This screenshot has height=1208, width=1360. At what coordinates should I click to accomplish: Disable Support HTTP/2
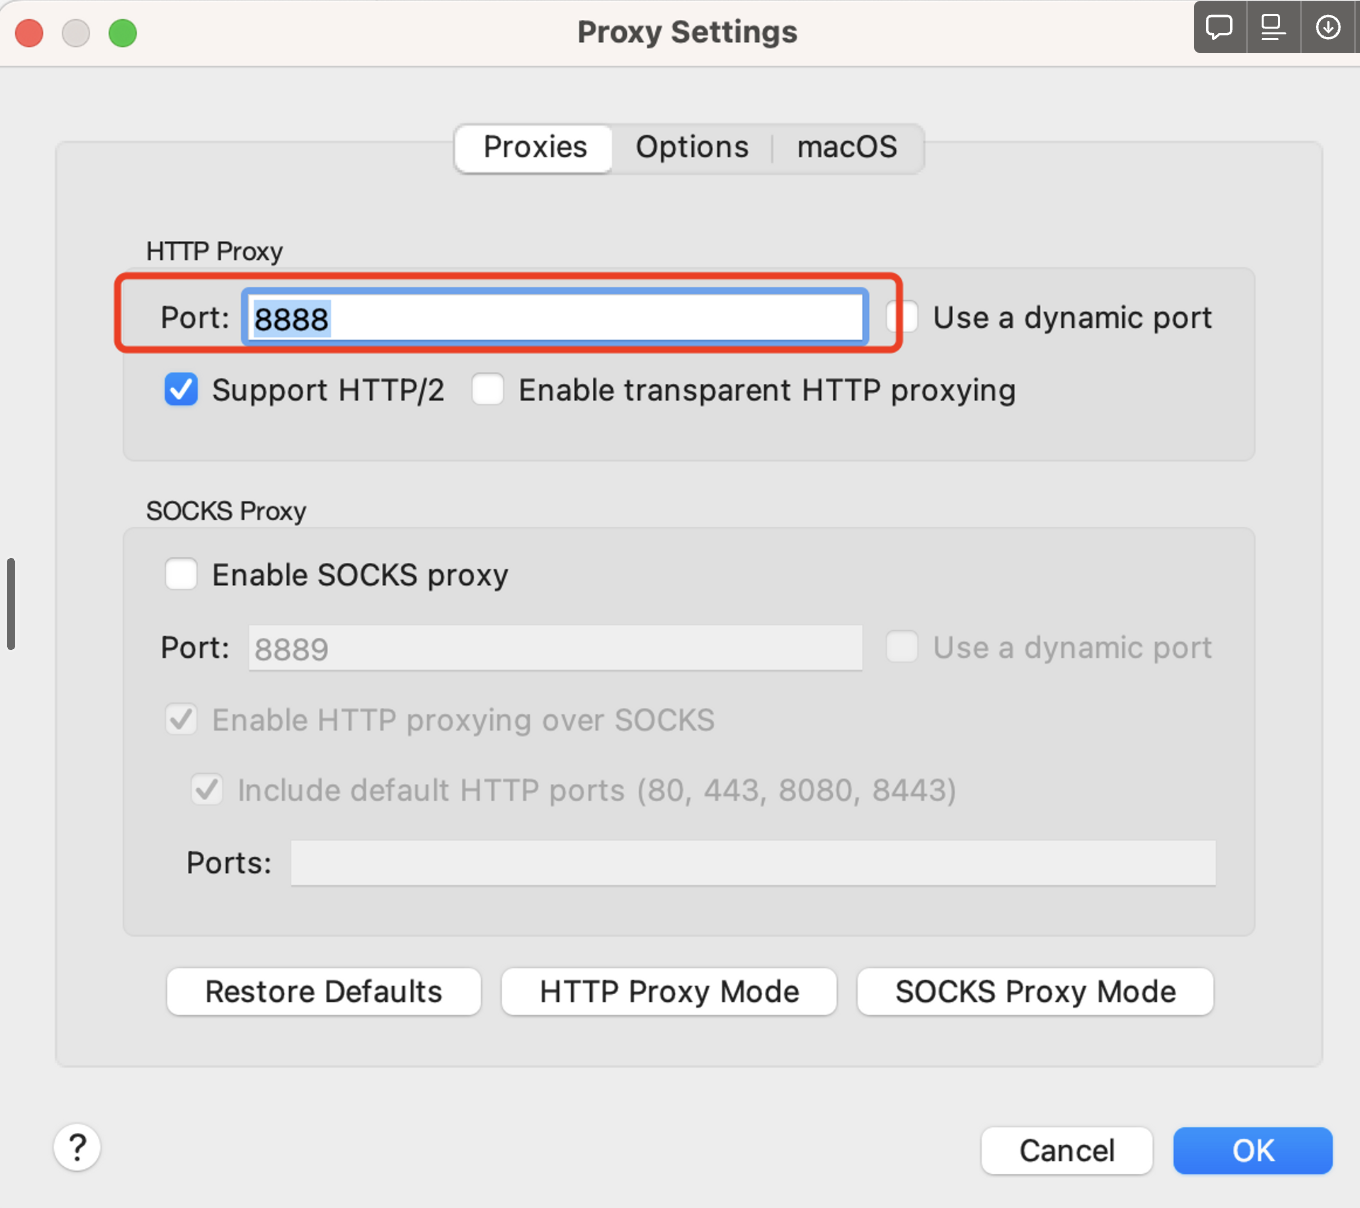[x=181, y=389]
